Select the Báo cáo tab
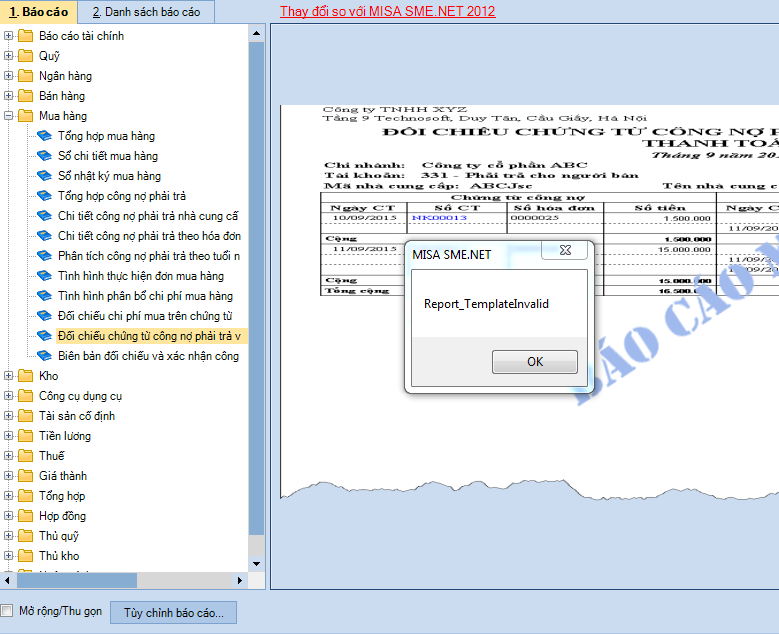Viewport: 779px width, 634px height. tap(38, 12)
